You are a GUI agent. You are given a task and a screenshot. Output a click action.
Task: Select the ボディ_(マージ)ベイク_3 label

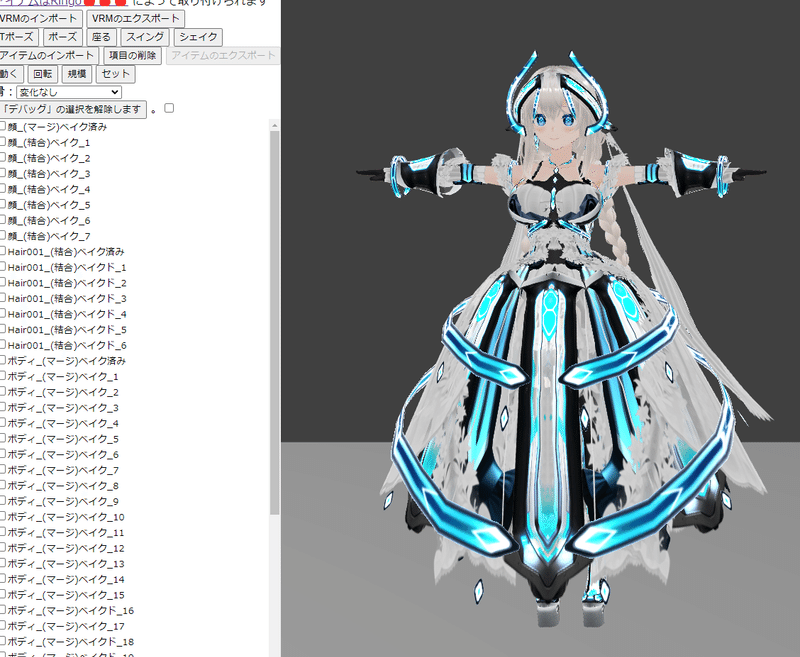[63, 408]
